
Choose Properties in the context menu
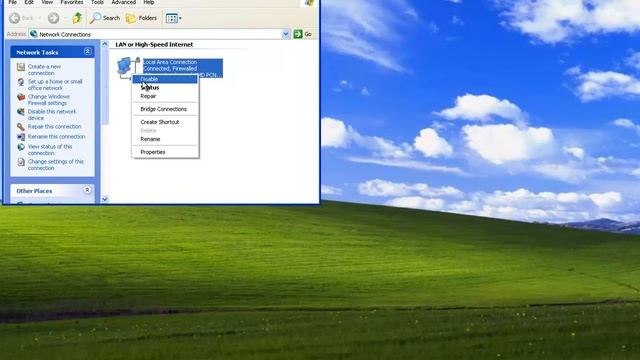[x=165, y=152]
